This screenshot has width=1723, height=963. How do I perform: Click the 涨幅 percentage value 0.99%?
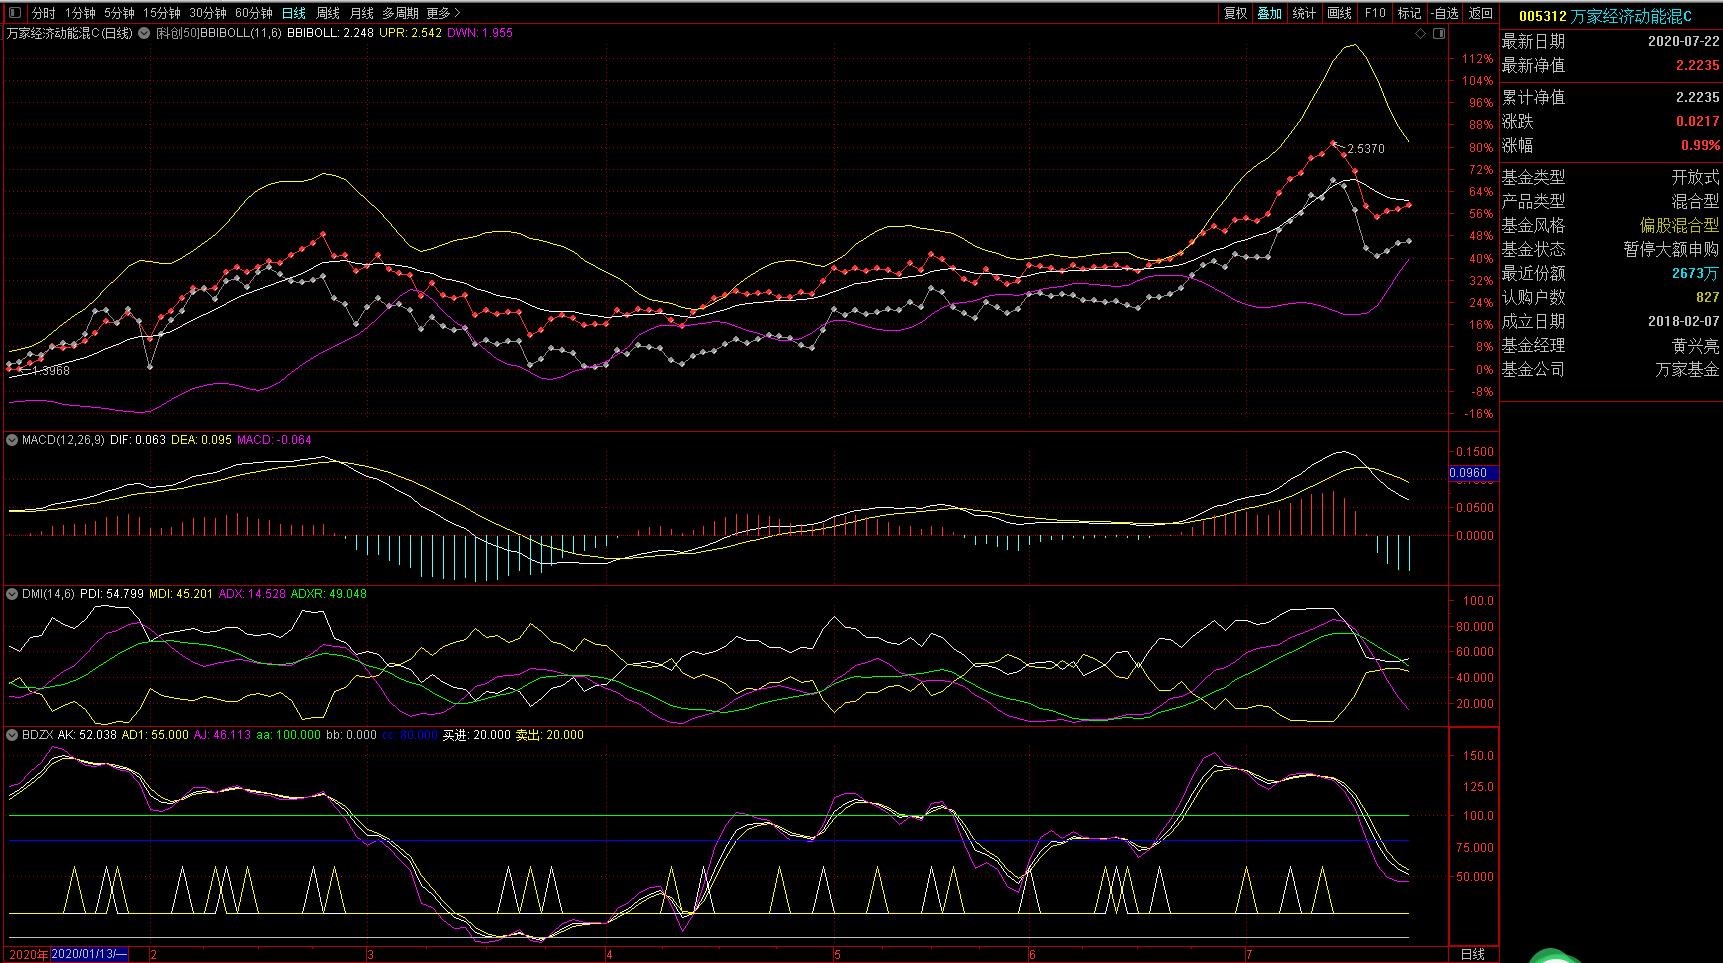[1700, 145]
